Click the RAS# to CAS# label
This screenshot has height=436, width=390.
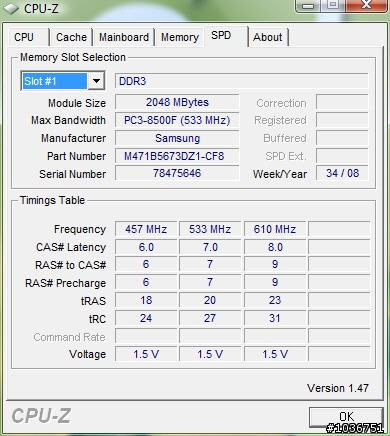click(71, 265)
